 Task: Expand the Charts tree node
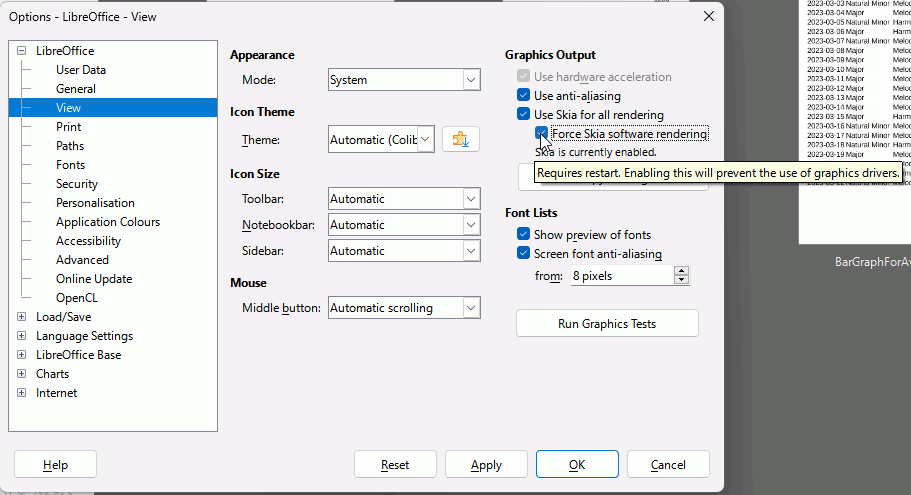[21, 374]
